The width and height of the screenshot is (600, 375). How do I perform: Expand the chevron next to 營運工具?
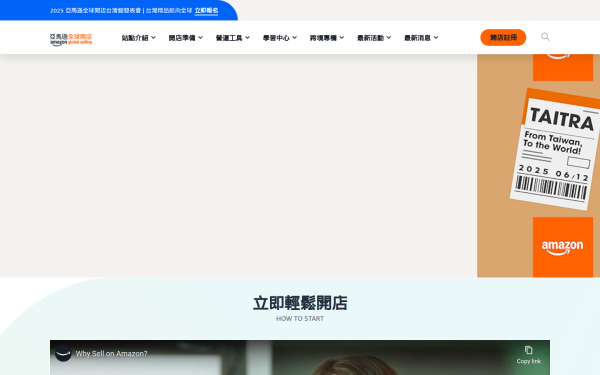(x=248, y=38)
